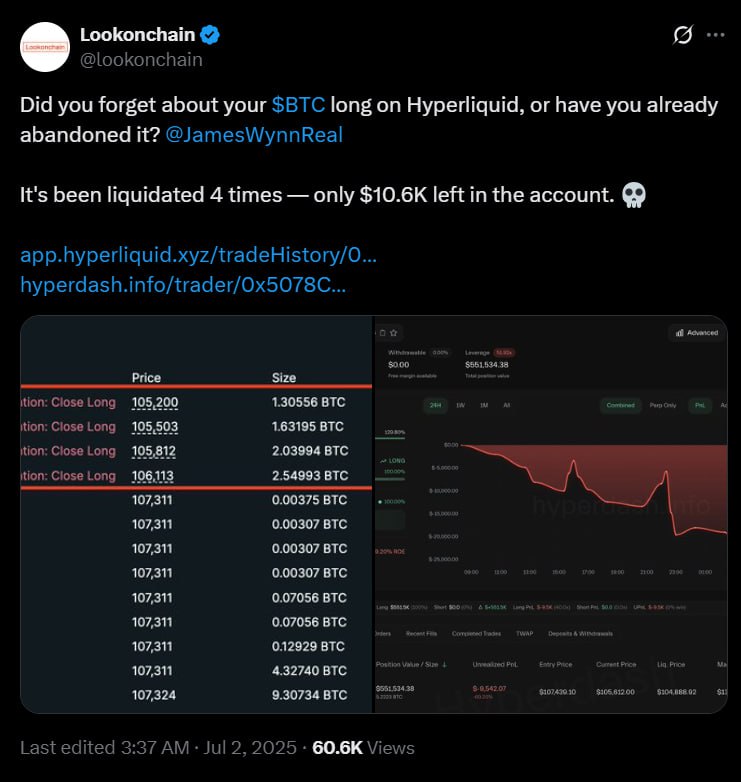Click the blue verified badge

click(210, 35)
